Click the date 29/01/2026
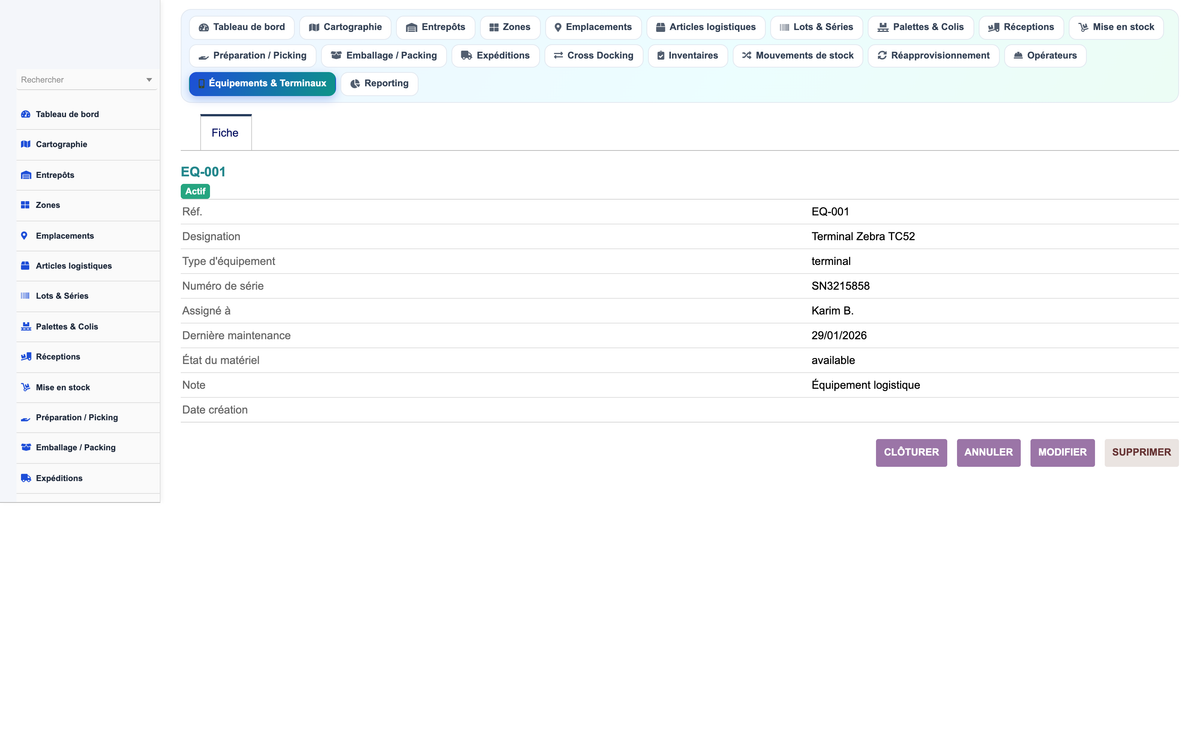 coord(839,336)
